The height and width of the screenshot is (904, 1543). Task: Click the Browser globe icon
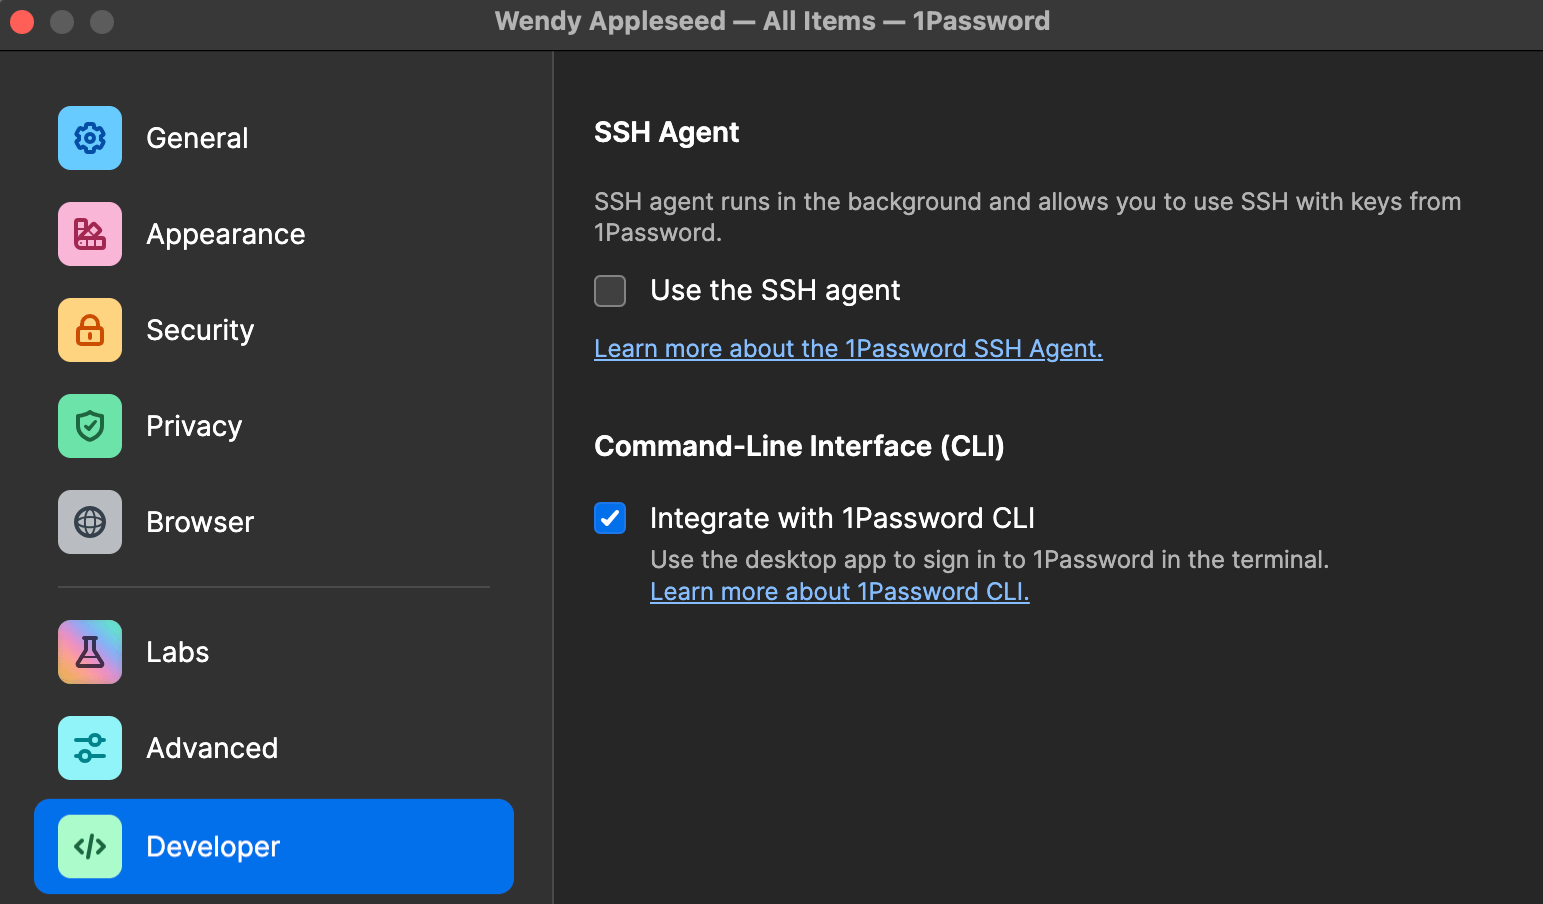click(x=89, y=521)
